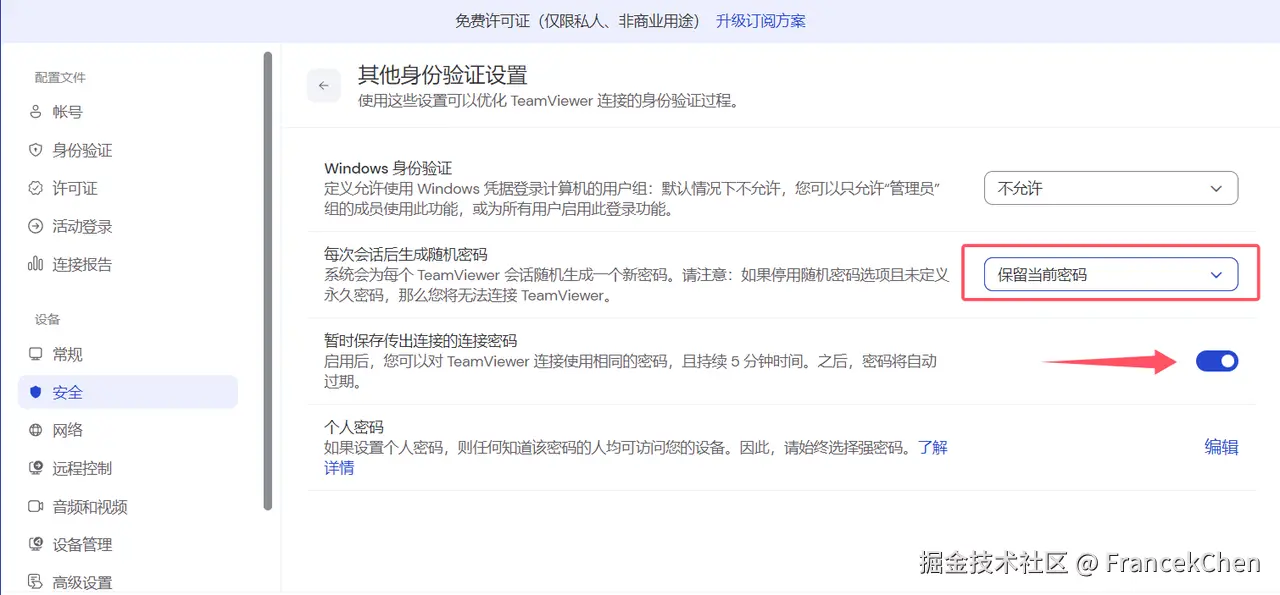
Task: Open 网络 settings
Action: pyautogui.click(x=128, y=430)
